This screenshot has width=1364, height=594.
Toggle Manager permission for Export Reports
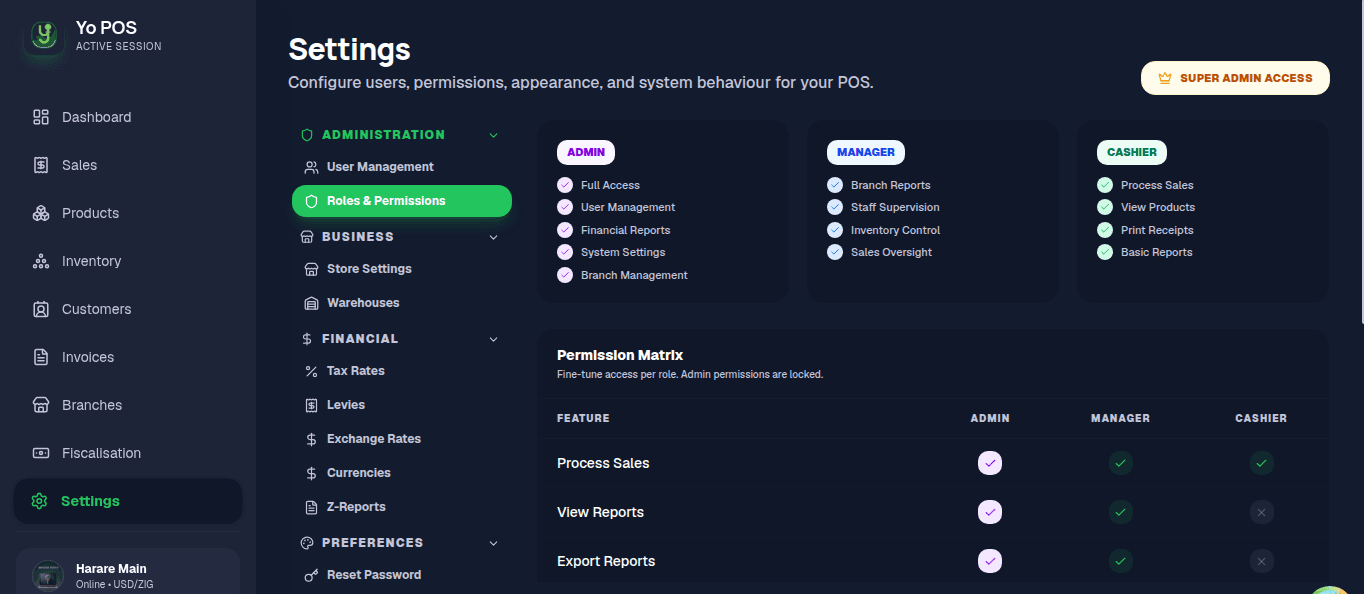point(1120,561)
